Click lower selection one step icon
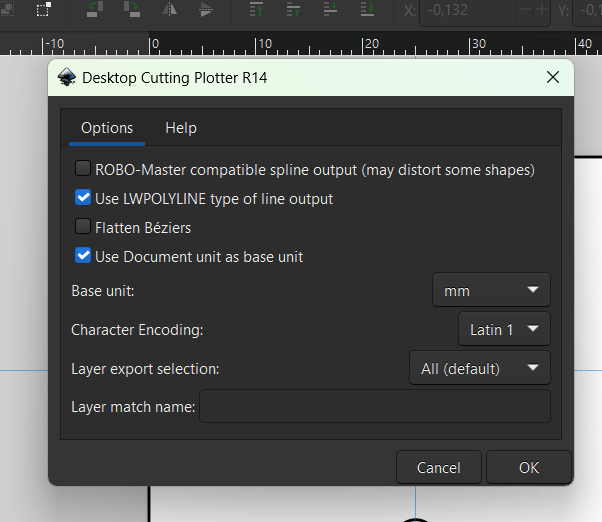This screenshot has width=602, height=522. tap(330, 9)
